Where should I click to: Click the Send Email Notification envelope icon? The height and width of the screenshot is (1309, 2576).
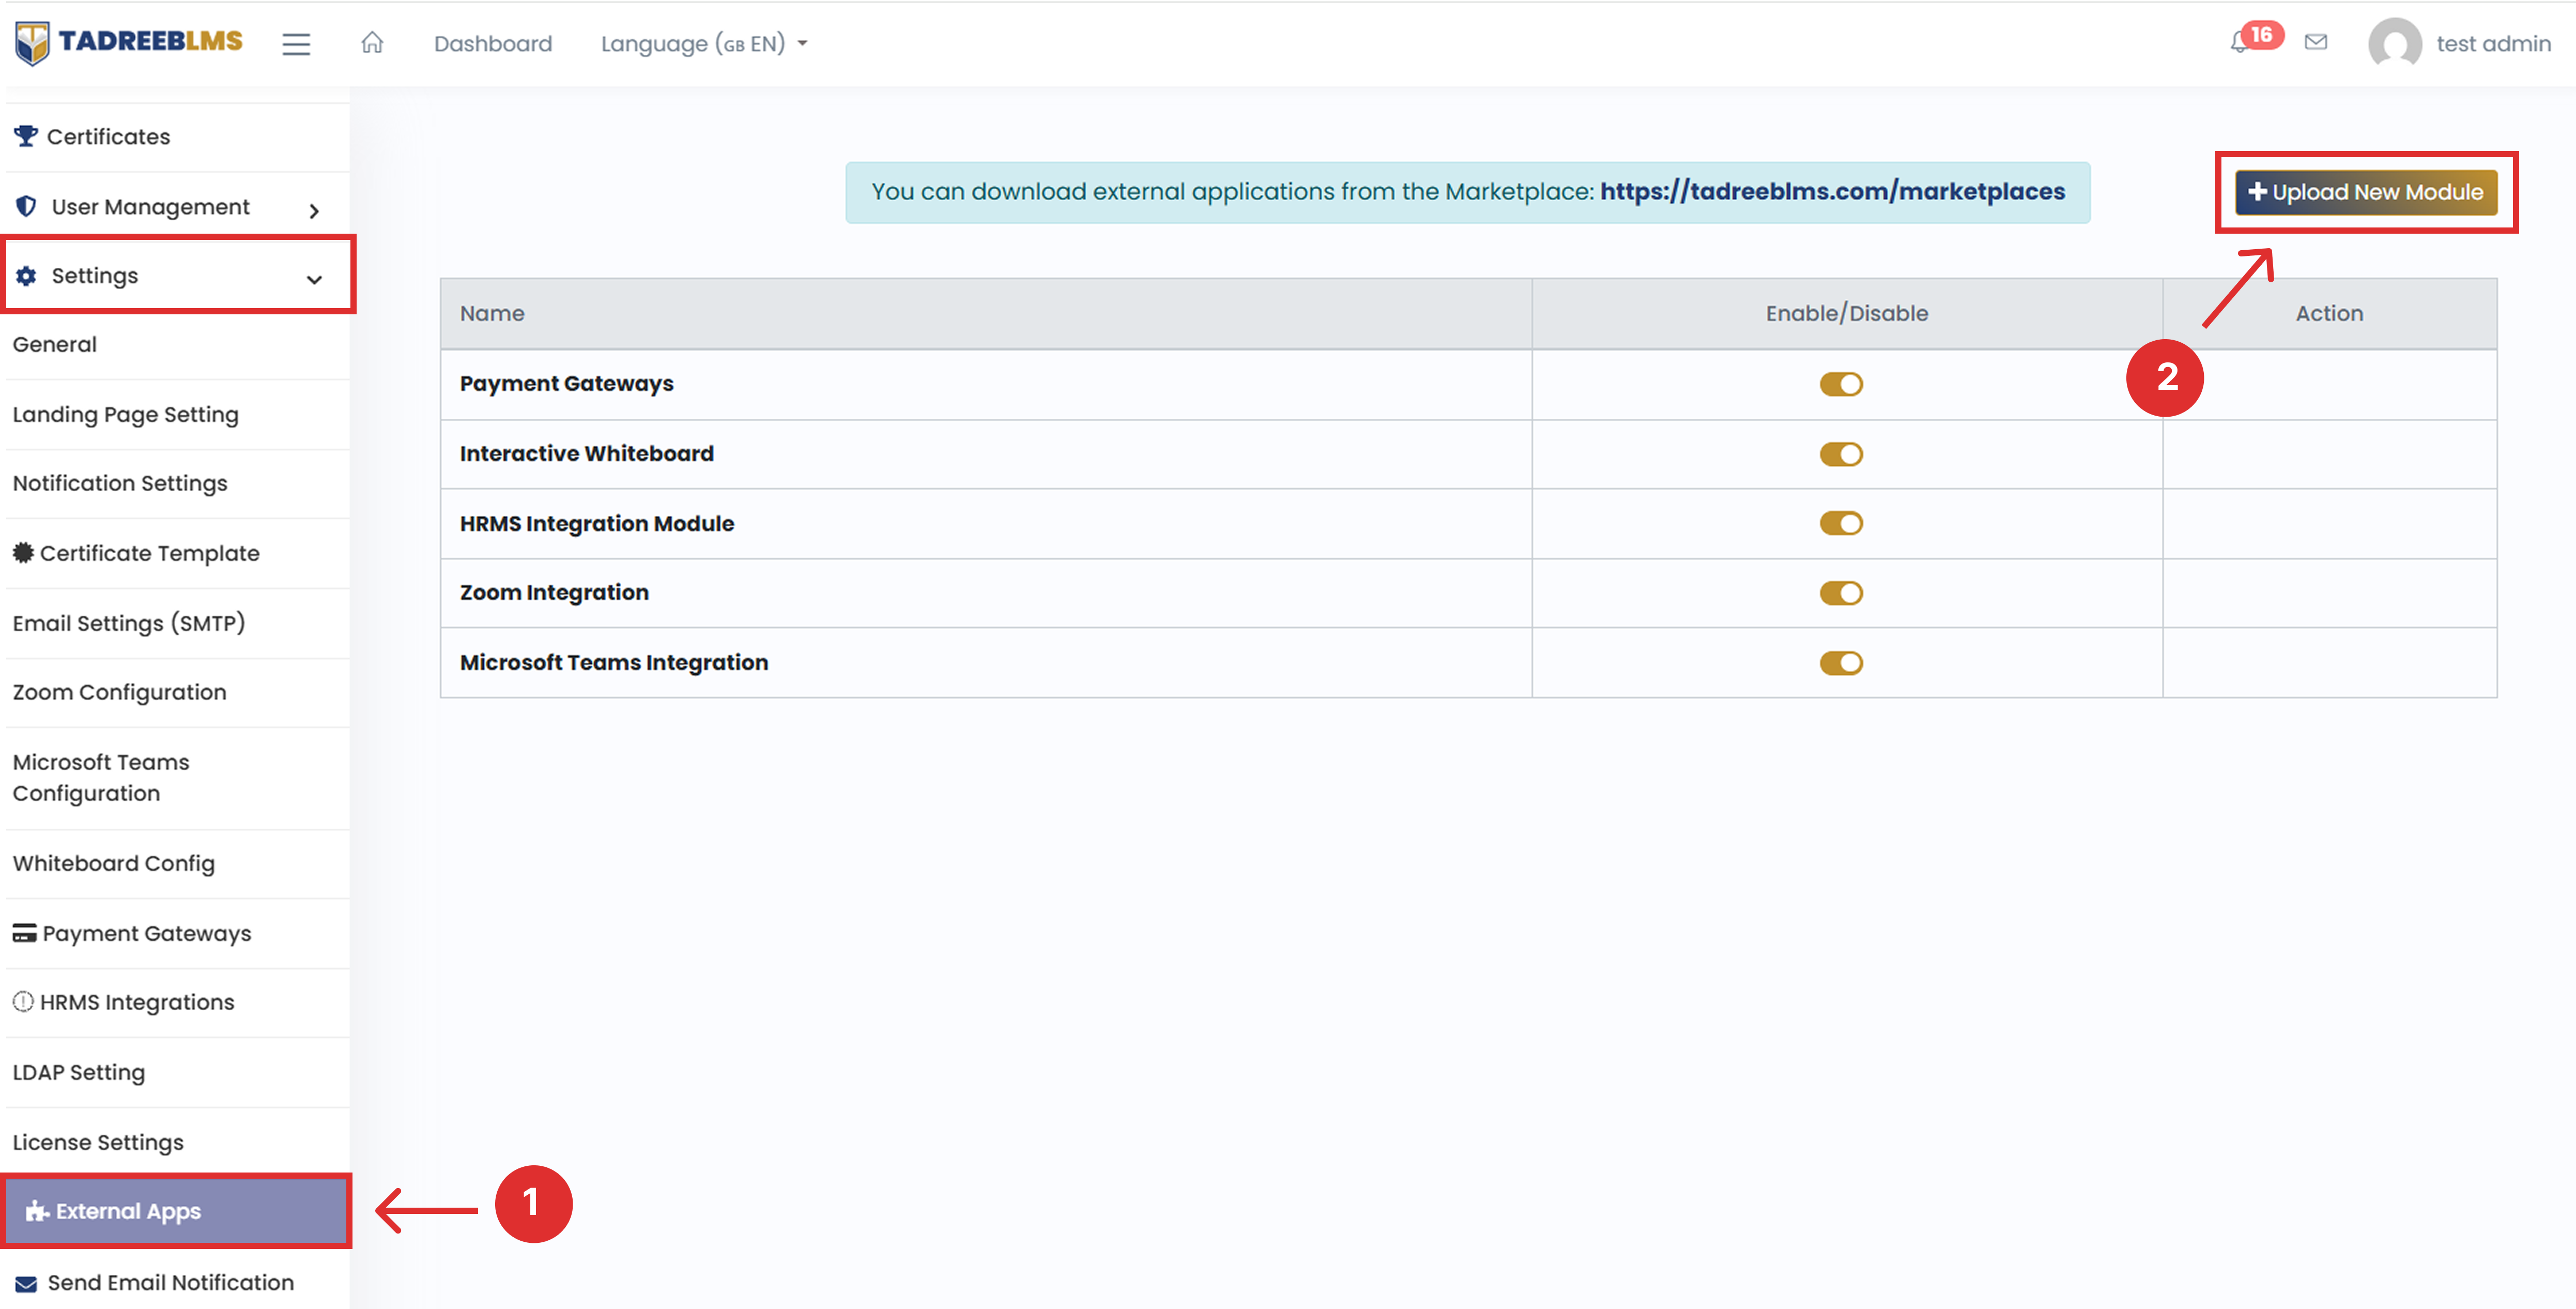[26, 1283]
